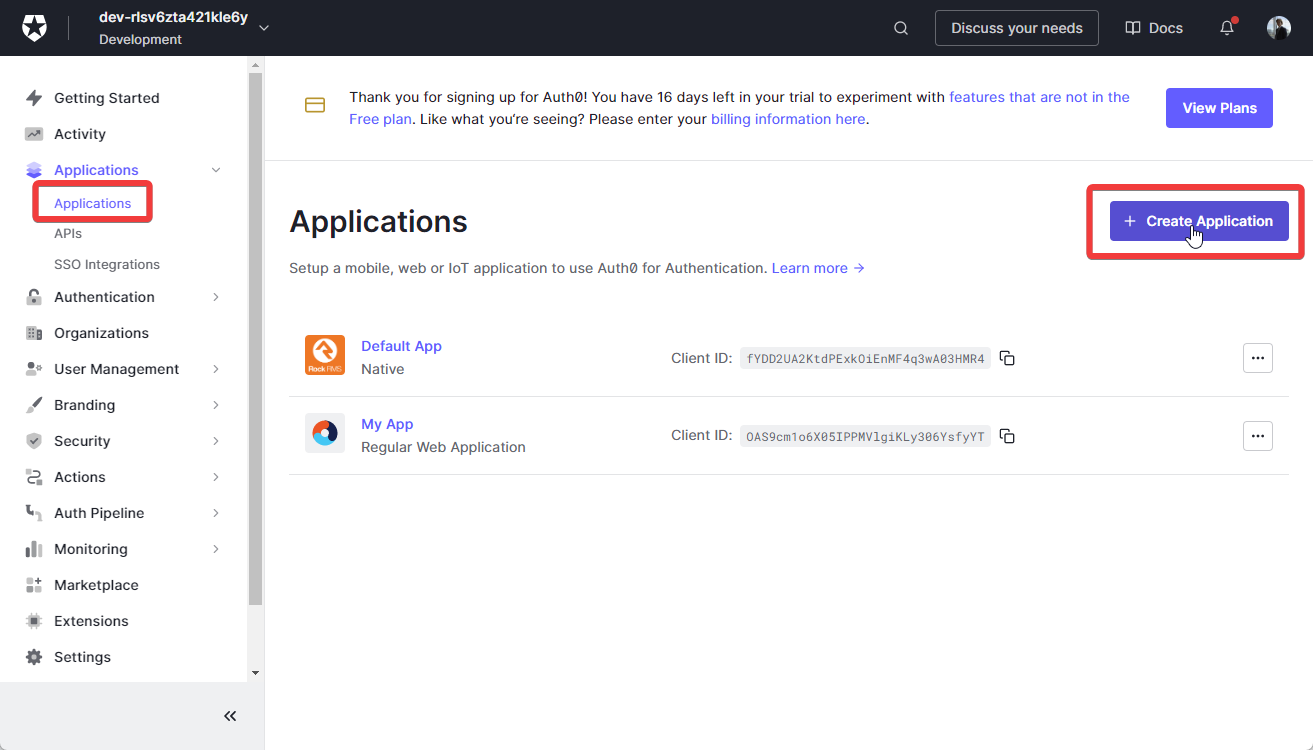Click the View Plans button
The height and width of the screenshot is (750, 1313).
1219,108
